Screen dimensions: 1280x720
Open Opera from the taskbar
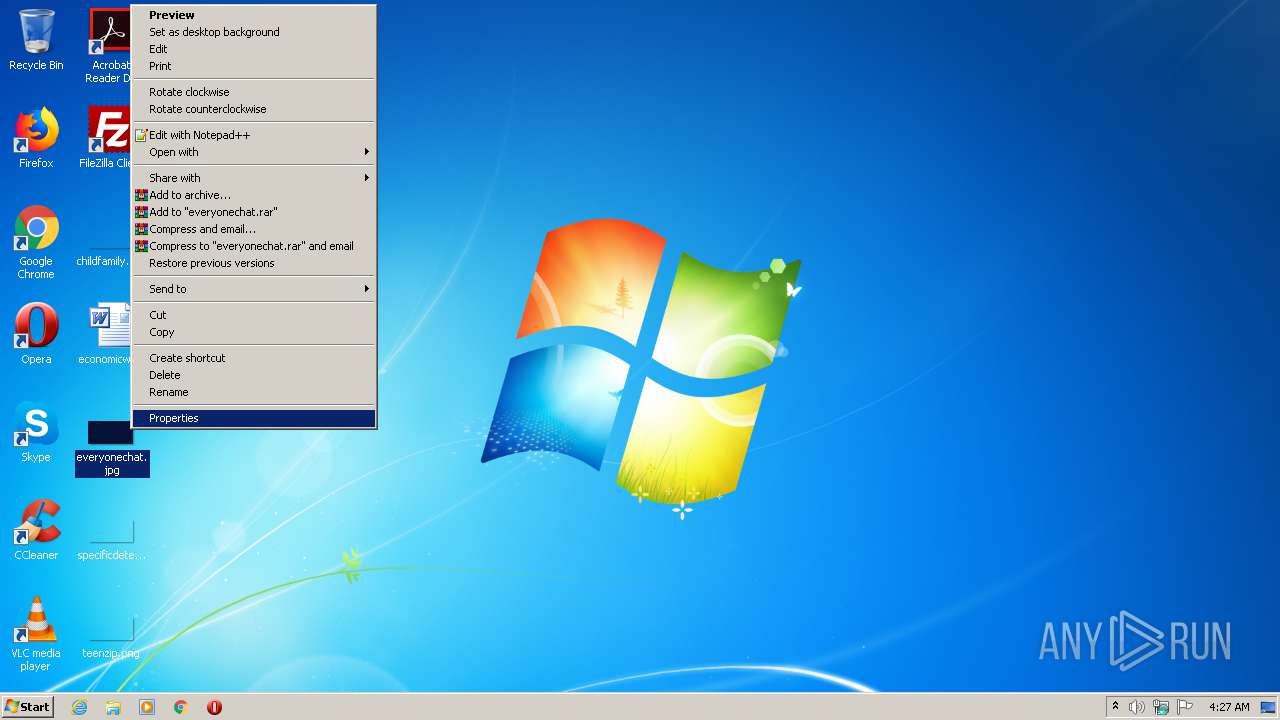tap(214, 707)
